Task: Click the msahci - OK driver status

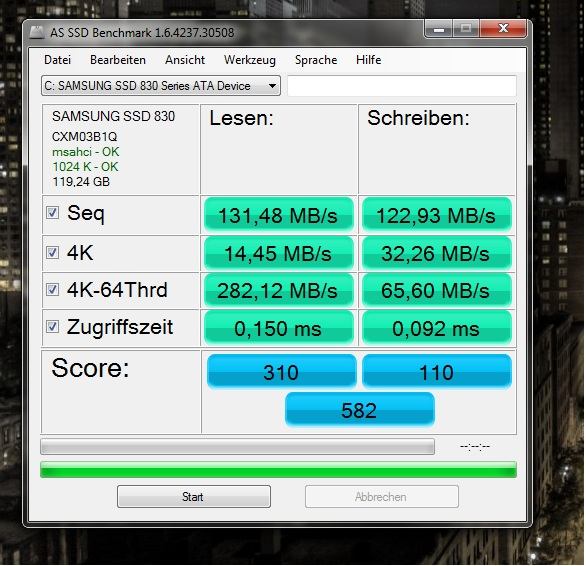Action: (x=86, y=152)
